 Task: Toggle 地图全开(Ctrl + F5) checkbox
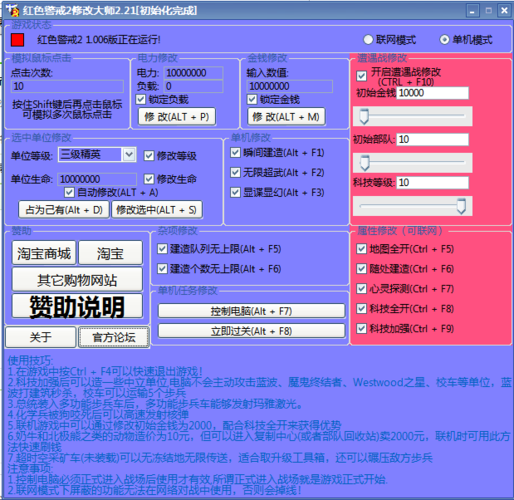[x=362, y=249]
